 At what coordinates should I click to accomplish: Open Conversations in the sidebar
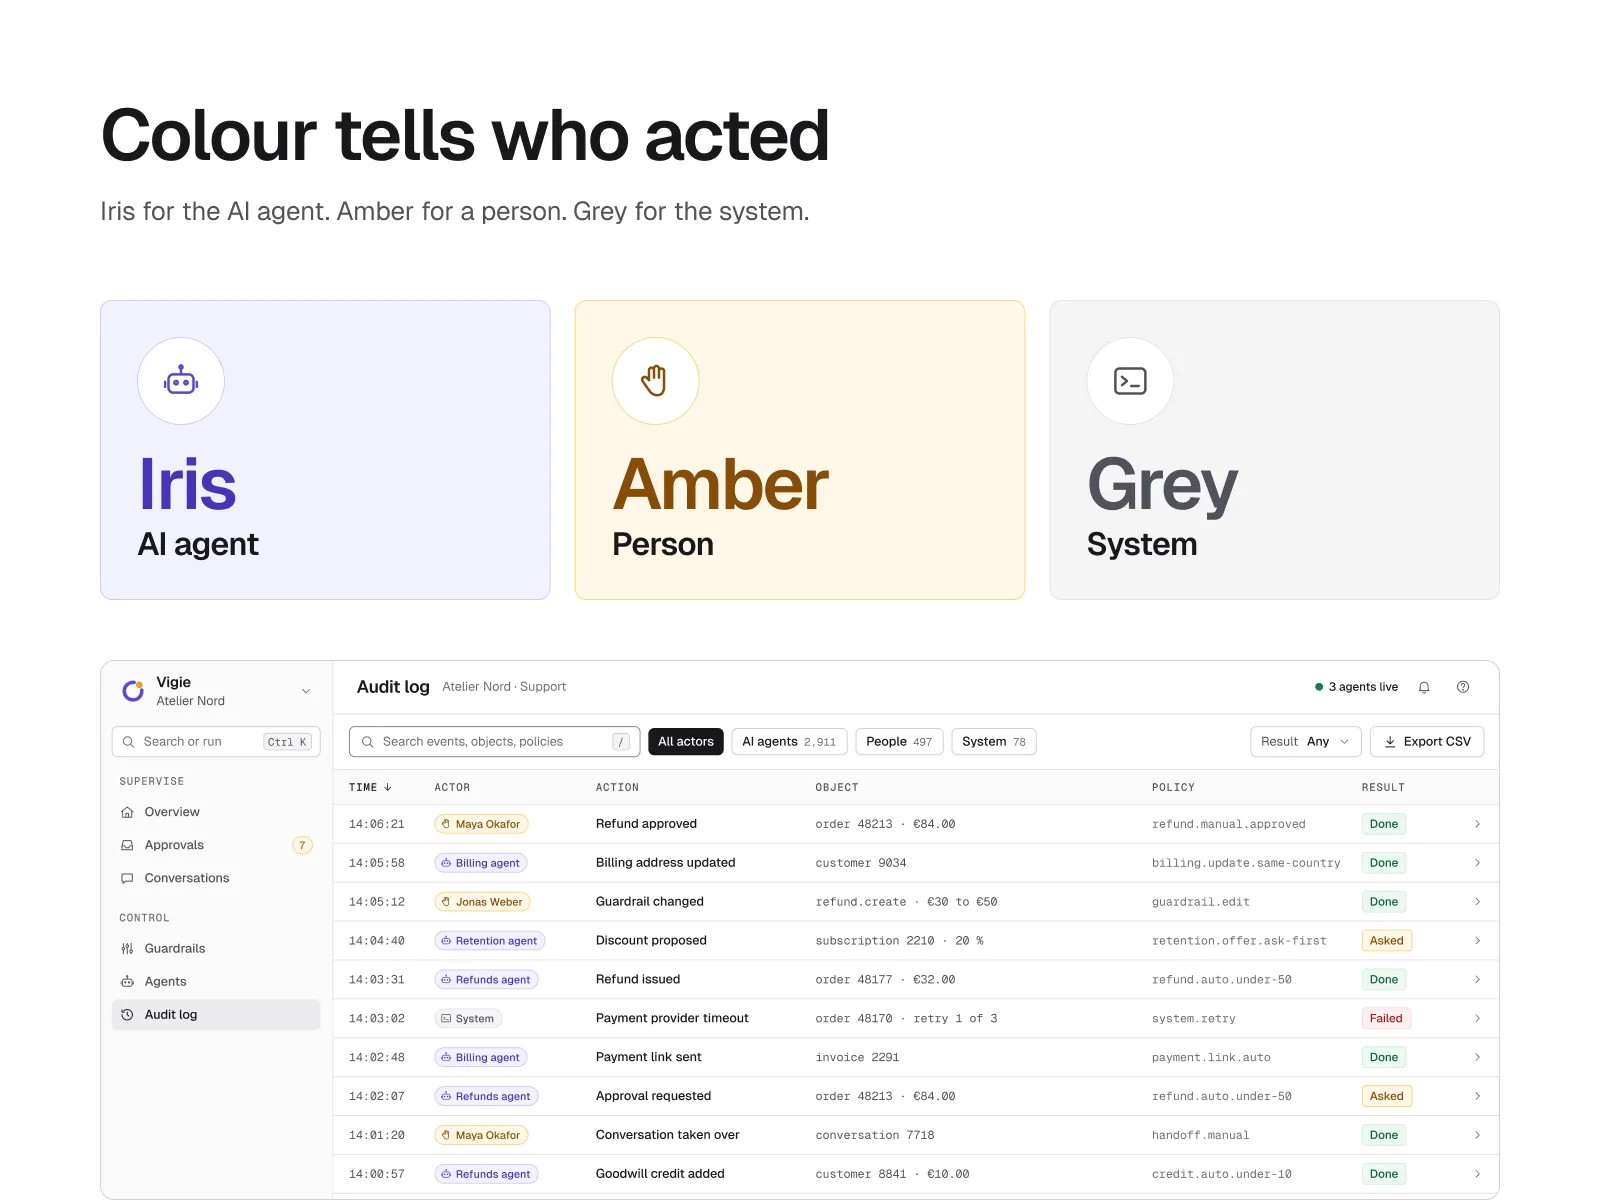point(216,878)
